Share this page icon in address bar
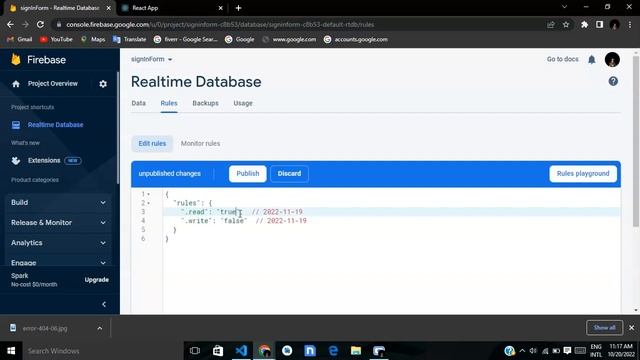This screenshot has width=640, height=360. (551, 24)
